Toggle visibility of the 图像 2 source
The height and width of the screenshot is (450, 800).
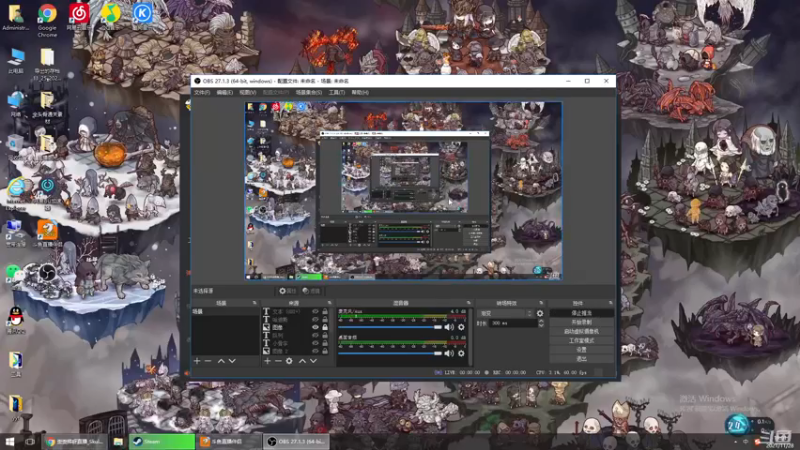[x=315, y=351]
